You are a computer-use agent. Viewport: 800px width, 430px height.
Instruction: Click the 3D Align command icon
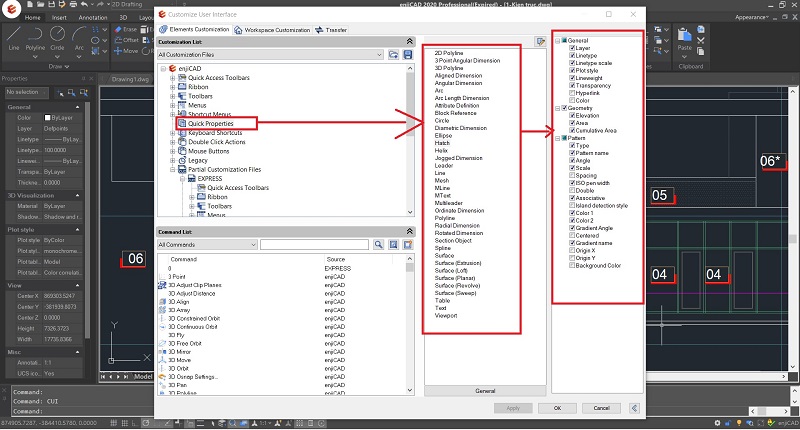tap(163, 302)
